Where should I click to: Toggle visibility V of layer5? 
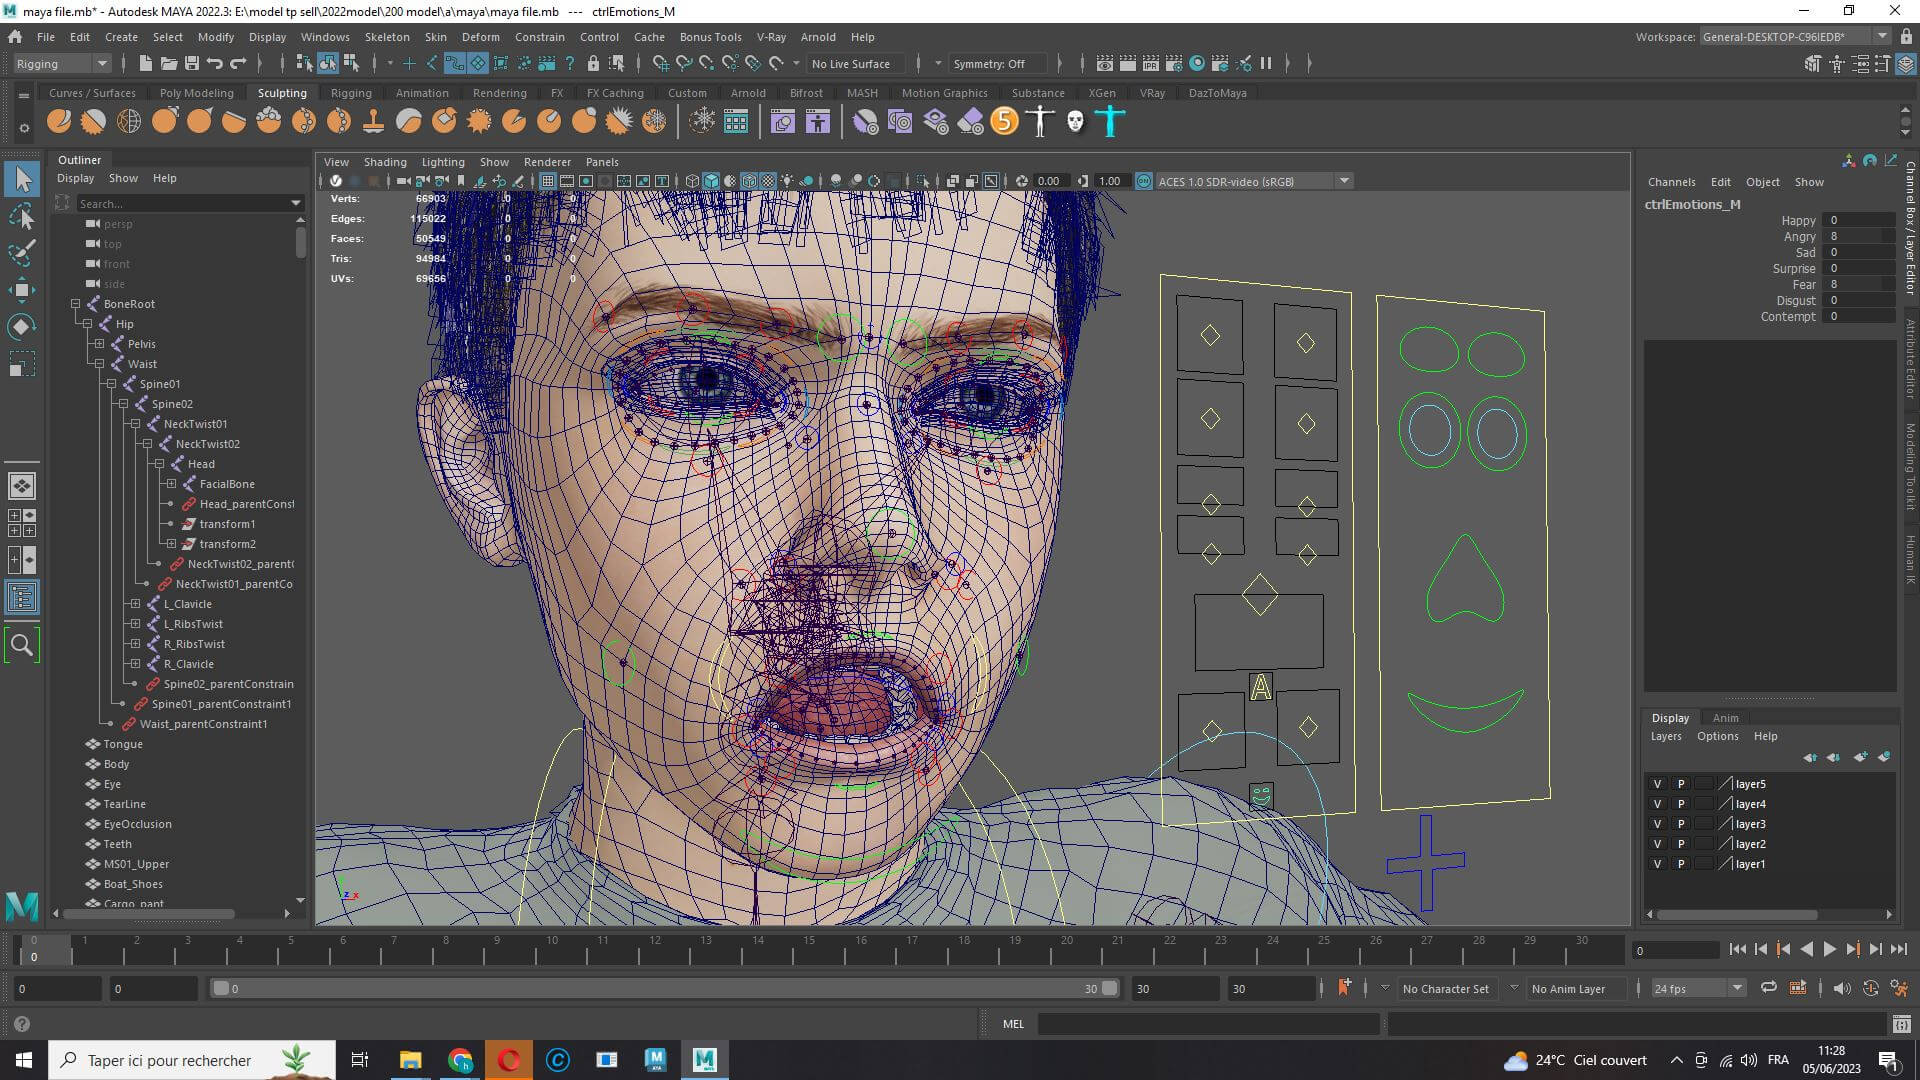(1657, 784)
